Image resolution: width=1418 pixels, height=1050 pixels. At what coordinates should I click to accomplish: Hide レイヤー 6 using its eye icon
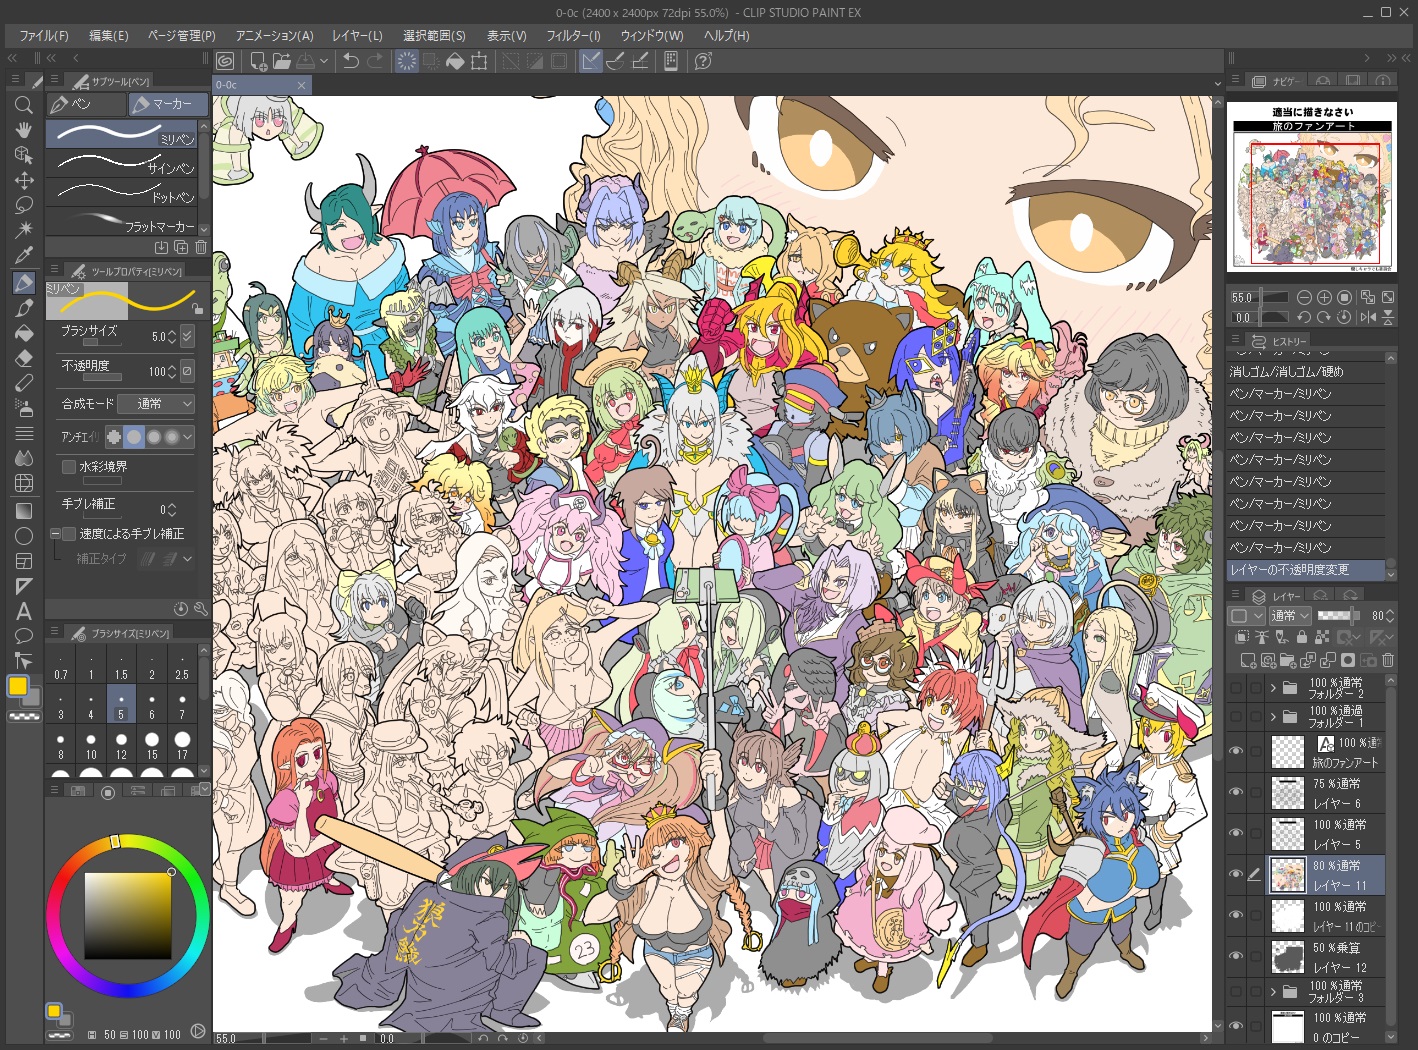[x=1236, y=792]
